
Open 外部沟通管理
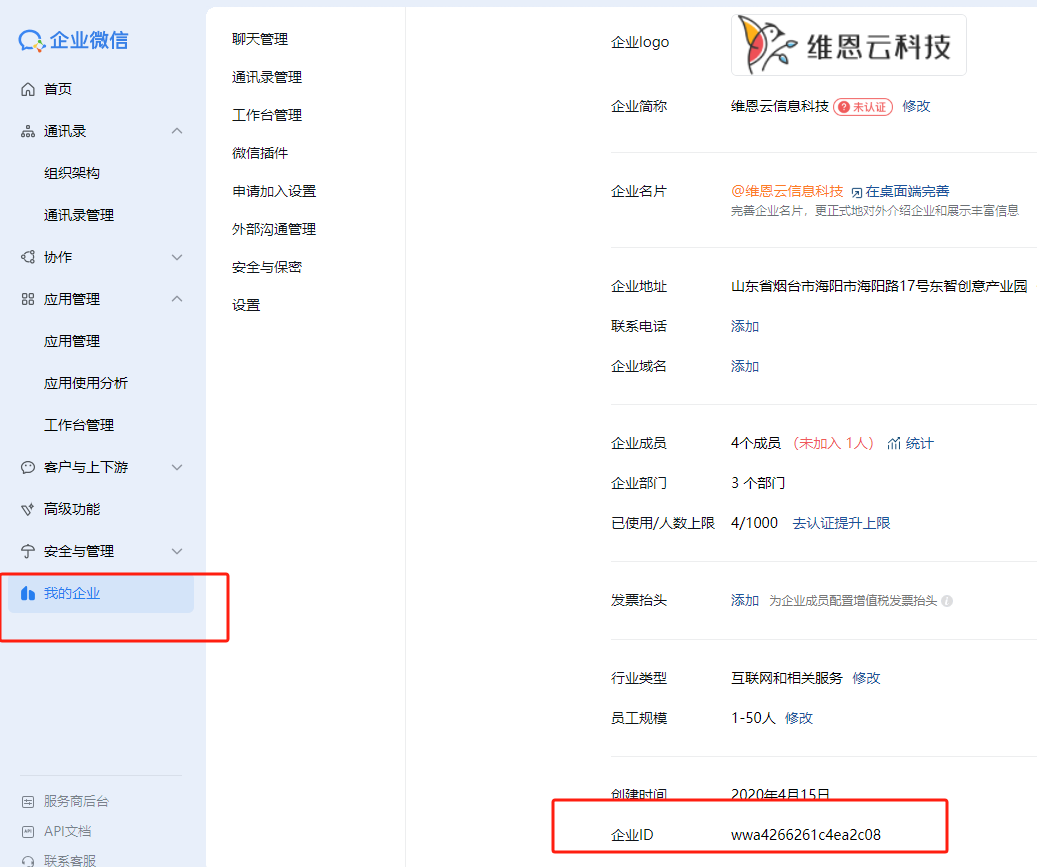pyautogui.click(x=274, y=229)
